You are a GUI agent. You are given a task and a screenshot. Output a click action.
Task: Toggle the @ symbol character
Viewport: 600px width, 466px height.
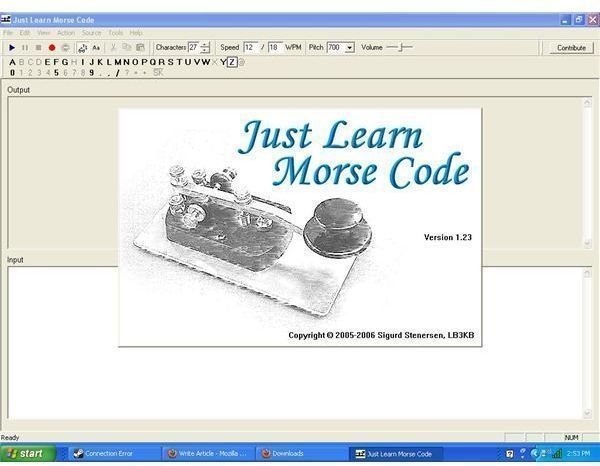[242, 62]
